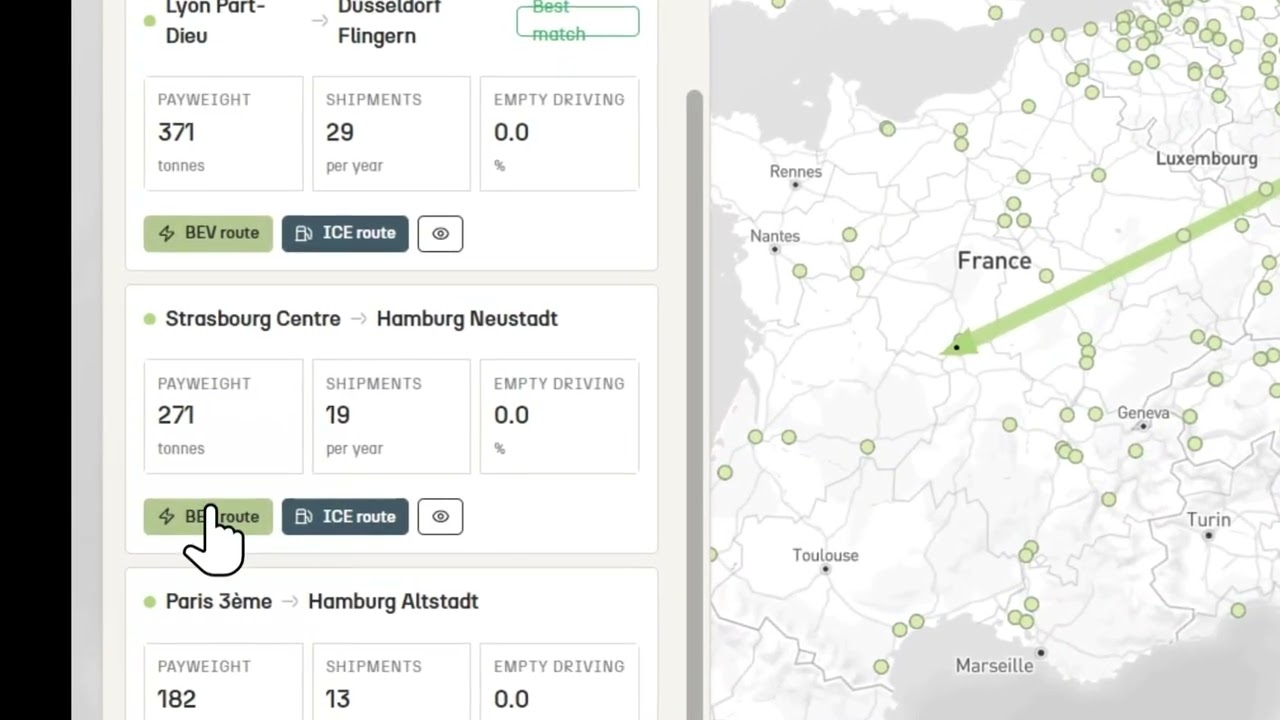Click the Düsseldorf Flingern destination name
This screenshot has width=1280, height=720.
point(391,22)
